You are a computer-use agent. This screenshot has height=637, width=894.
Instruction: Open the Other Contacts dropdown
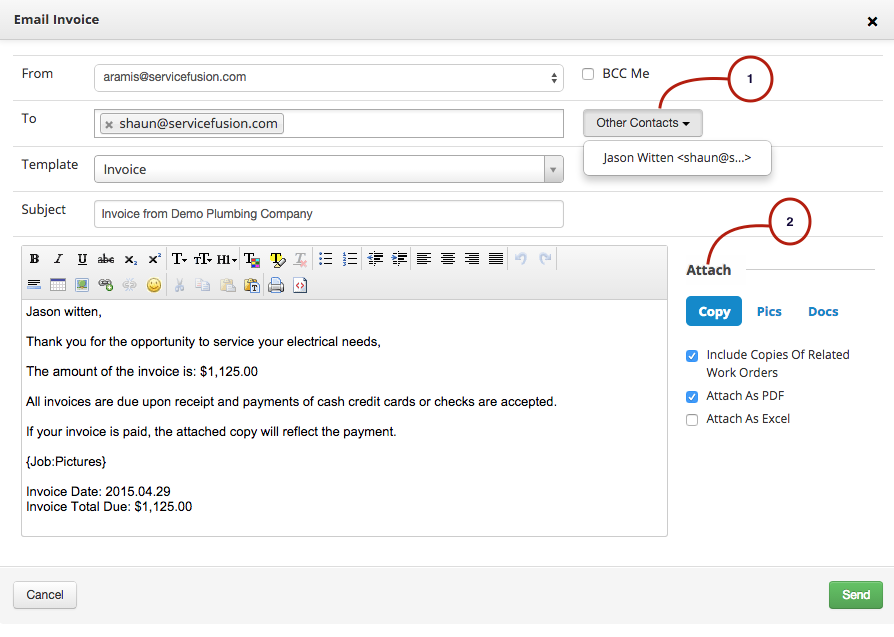click(x=642, y=122)
